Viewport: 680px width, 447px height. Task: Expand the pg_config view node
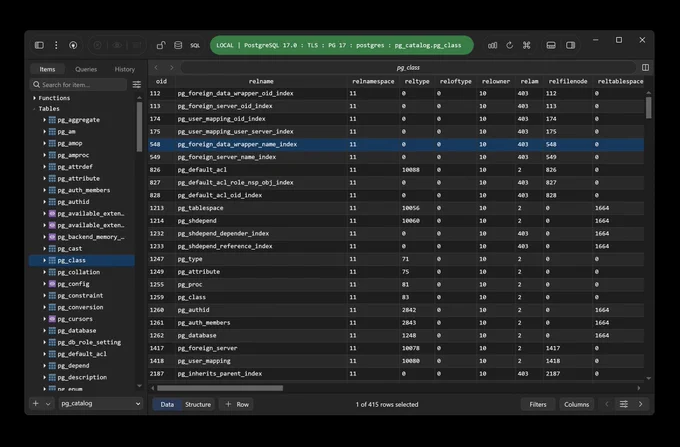click(x=44, y=284)
